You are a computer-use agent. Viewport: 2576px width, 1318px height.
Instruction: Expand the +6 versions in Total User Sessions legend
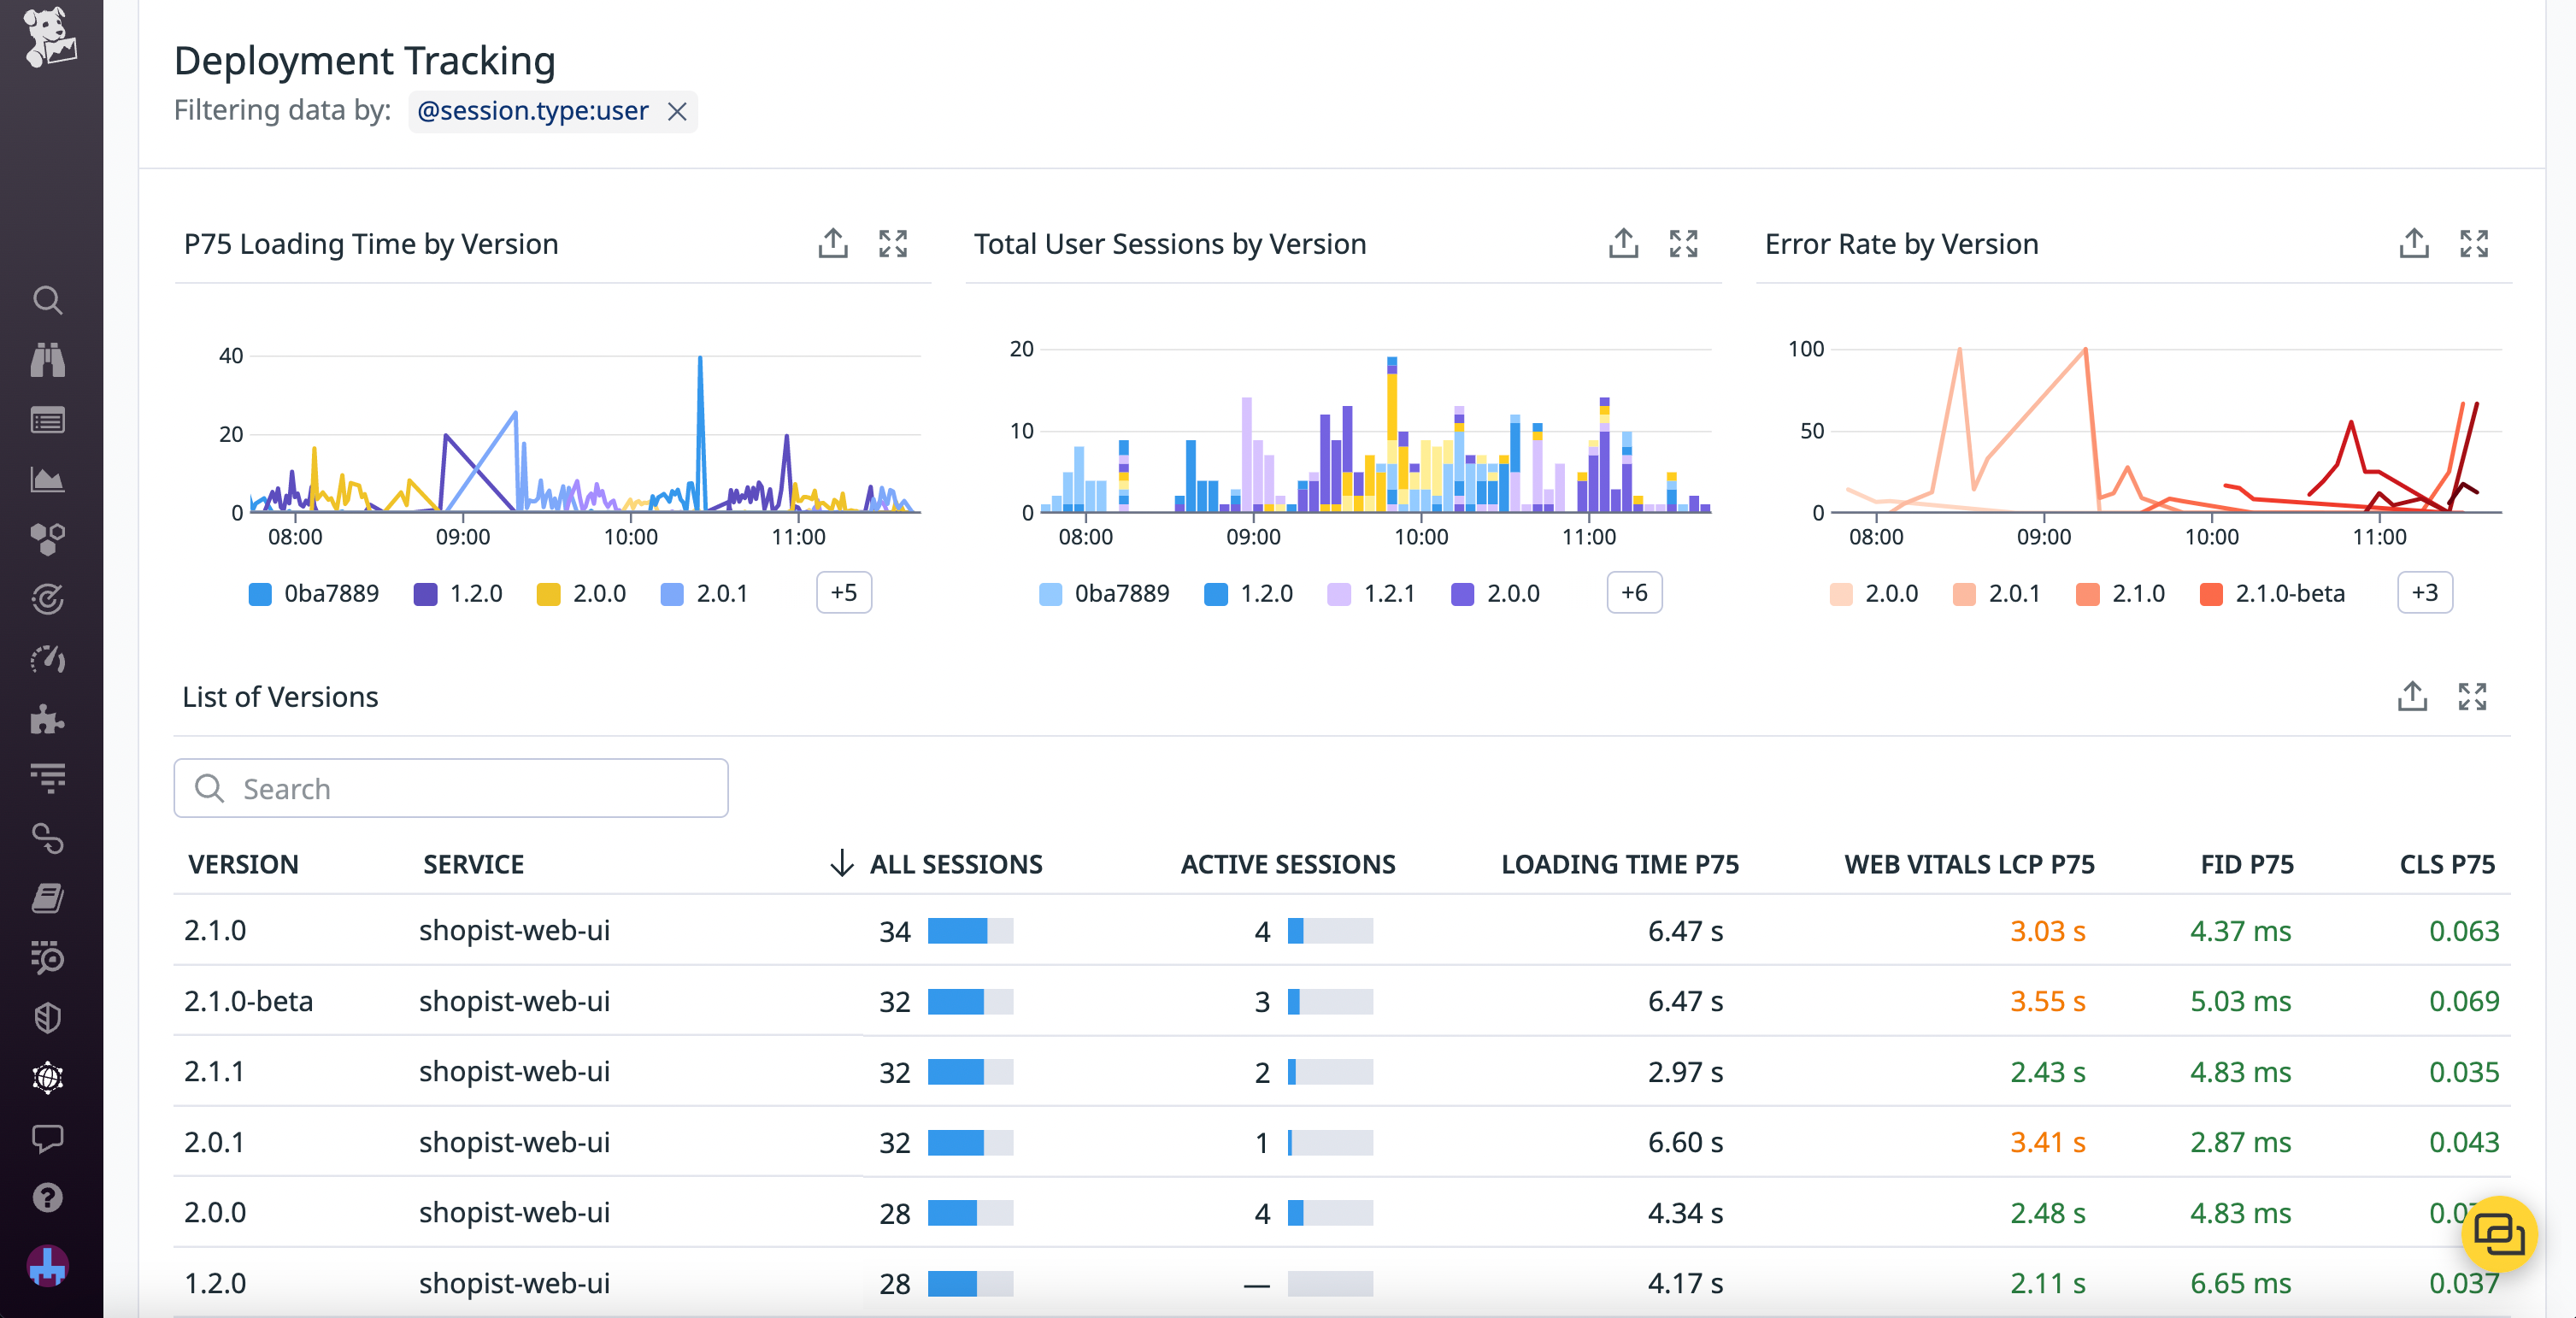pos(1633,592)
